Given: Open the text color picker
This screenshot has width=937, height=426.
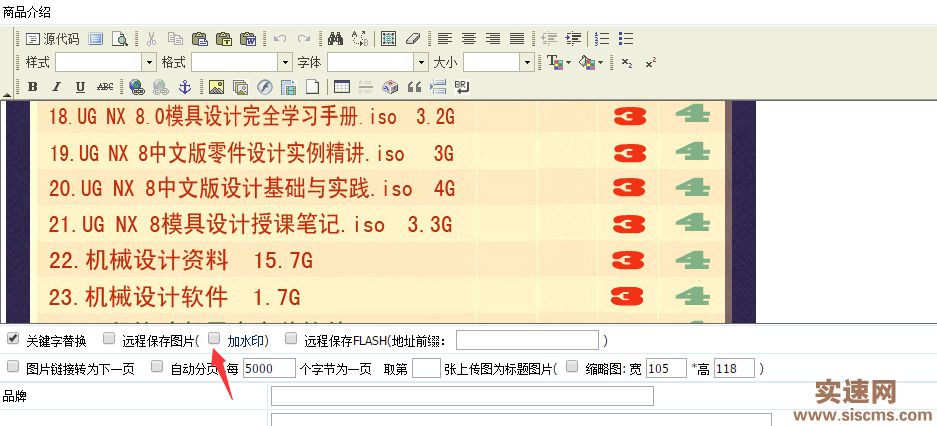Looking at the screenshot, I should (559, 62).
